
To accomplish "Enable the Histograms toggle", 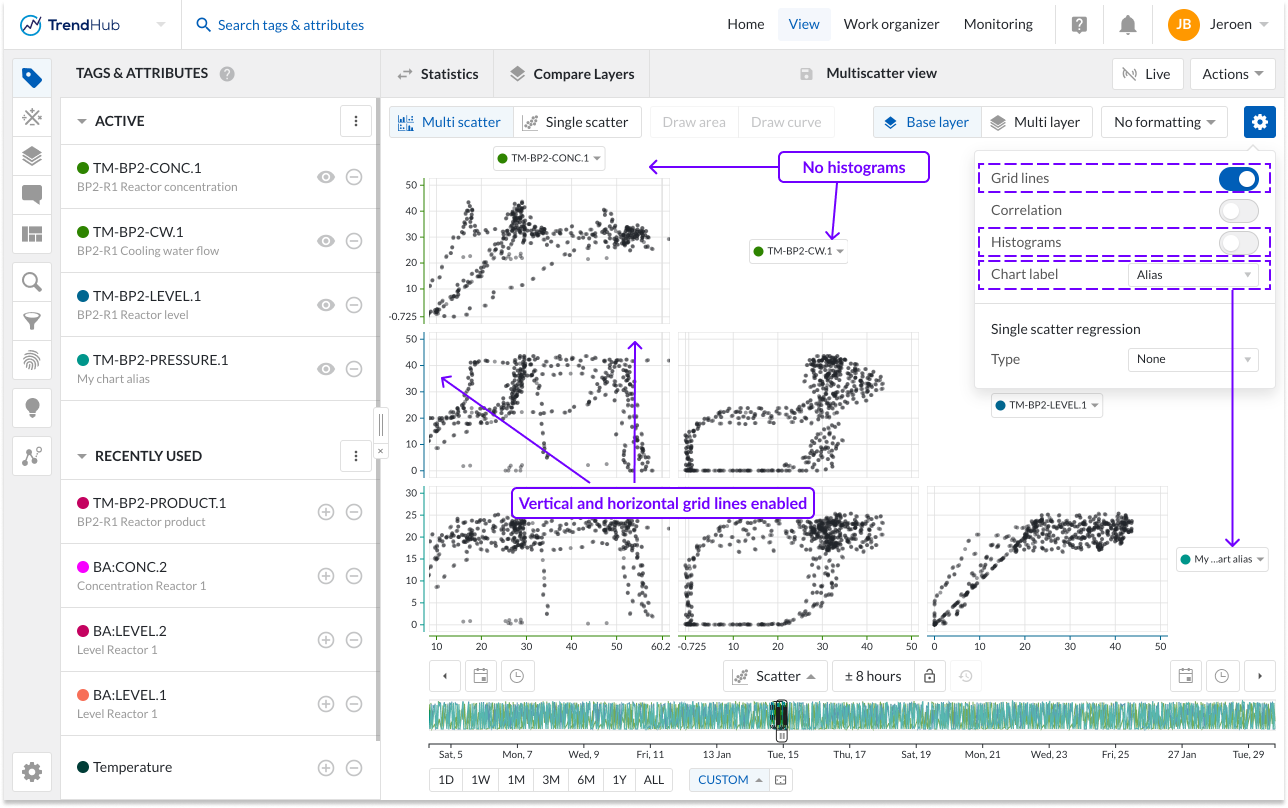I will (1238, 242).
